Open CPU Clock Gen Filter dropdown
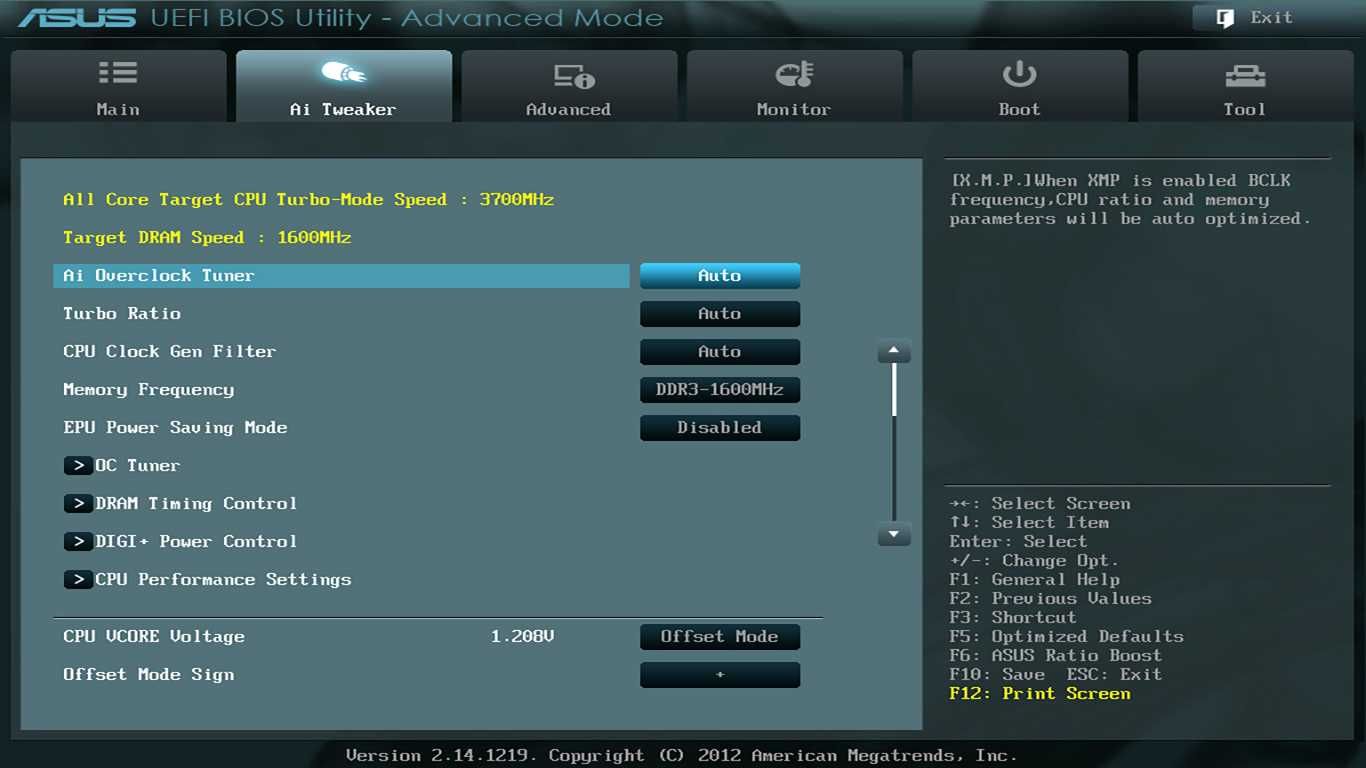 tap(720, 352)
